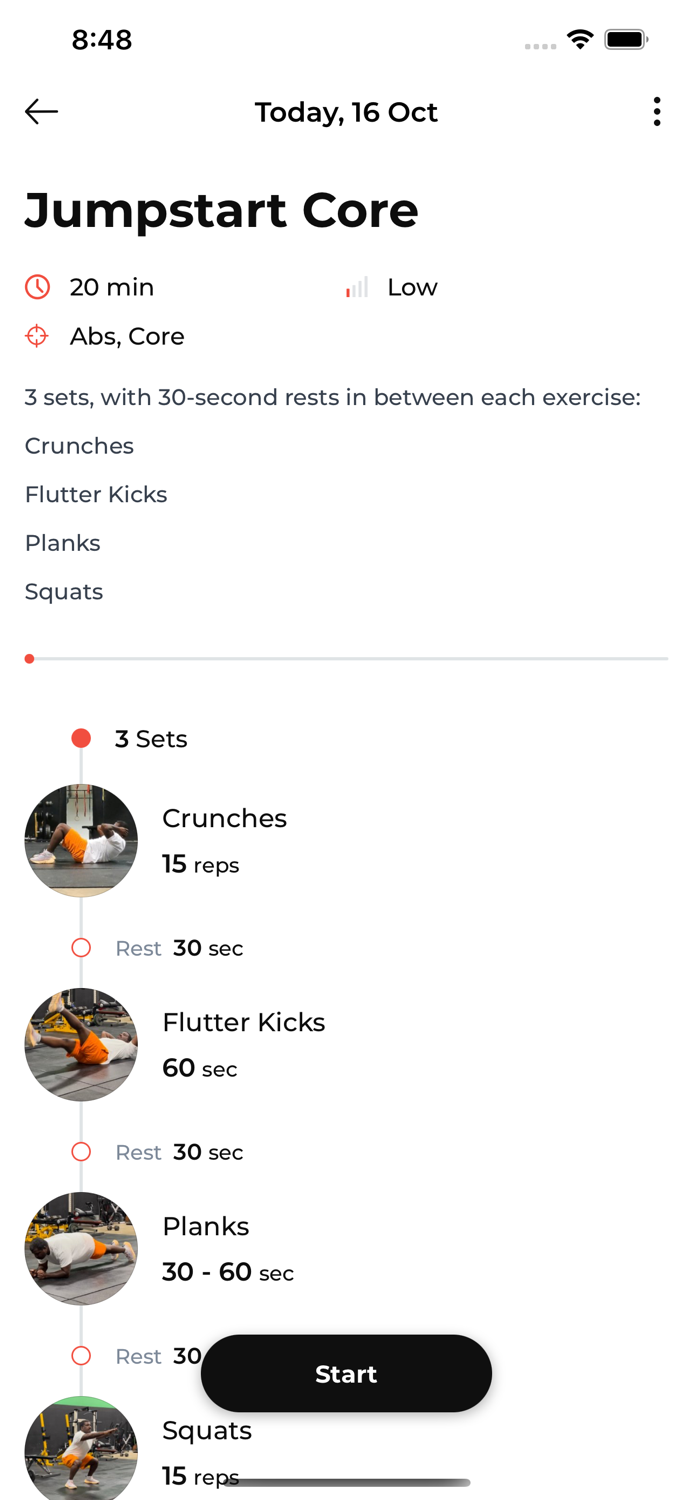Image resolution: width=693 pixels, height=1500 pixels.
Task: Open the three-dot more options menu
Action: coord(657,112)
